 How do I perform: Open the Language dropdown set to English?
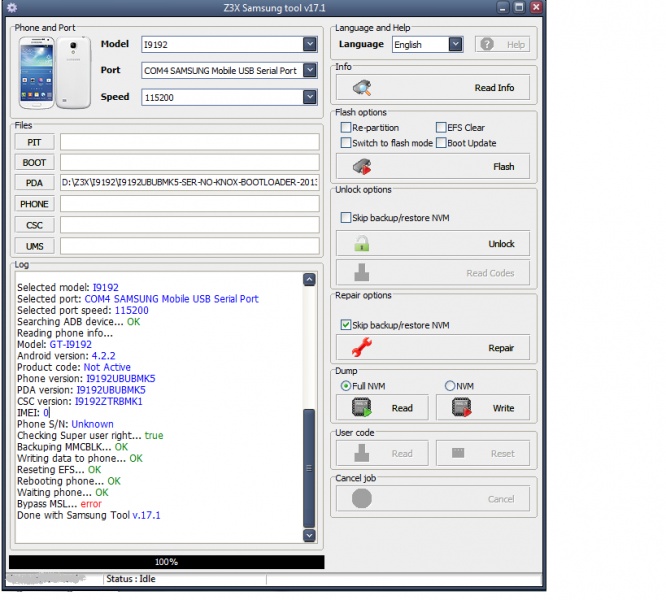(455, 44)
